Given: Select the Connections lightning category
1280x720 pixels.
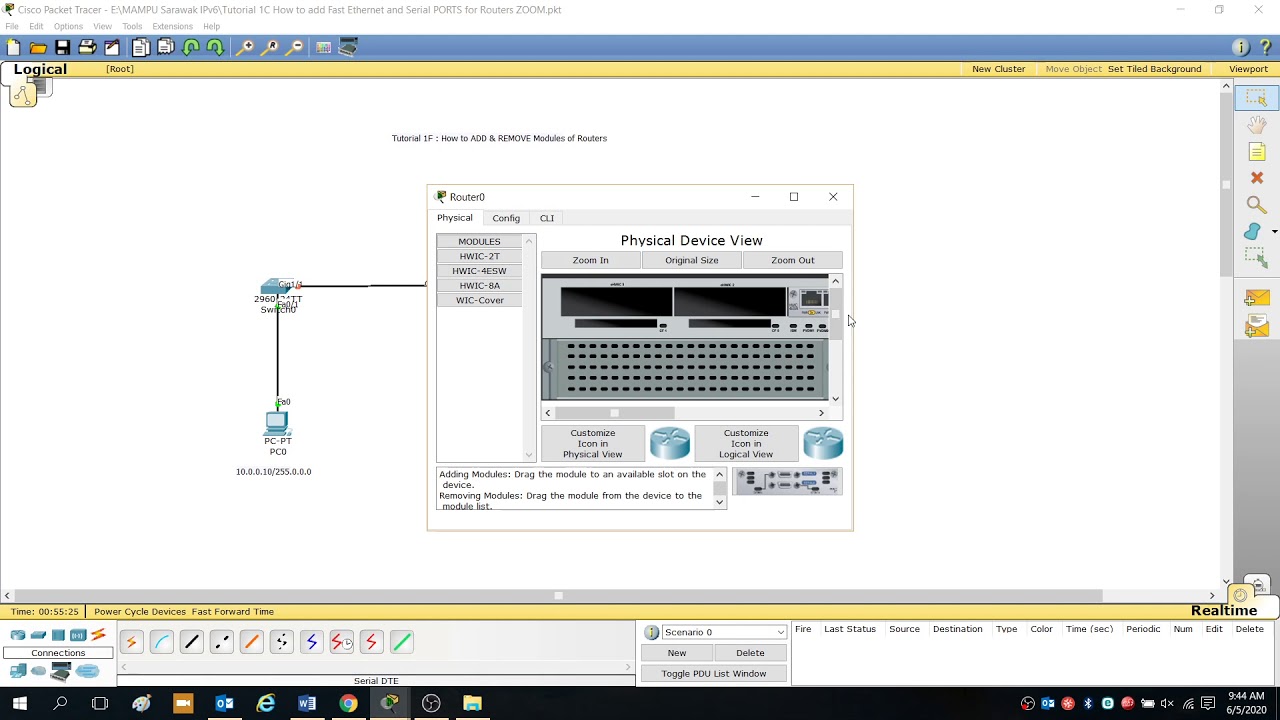Looking at the screenshot, I should 98,635.
